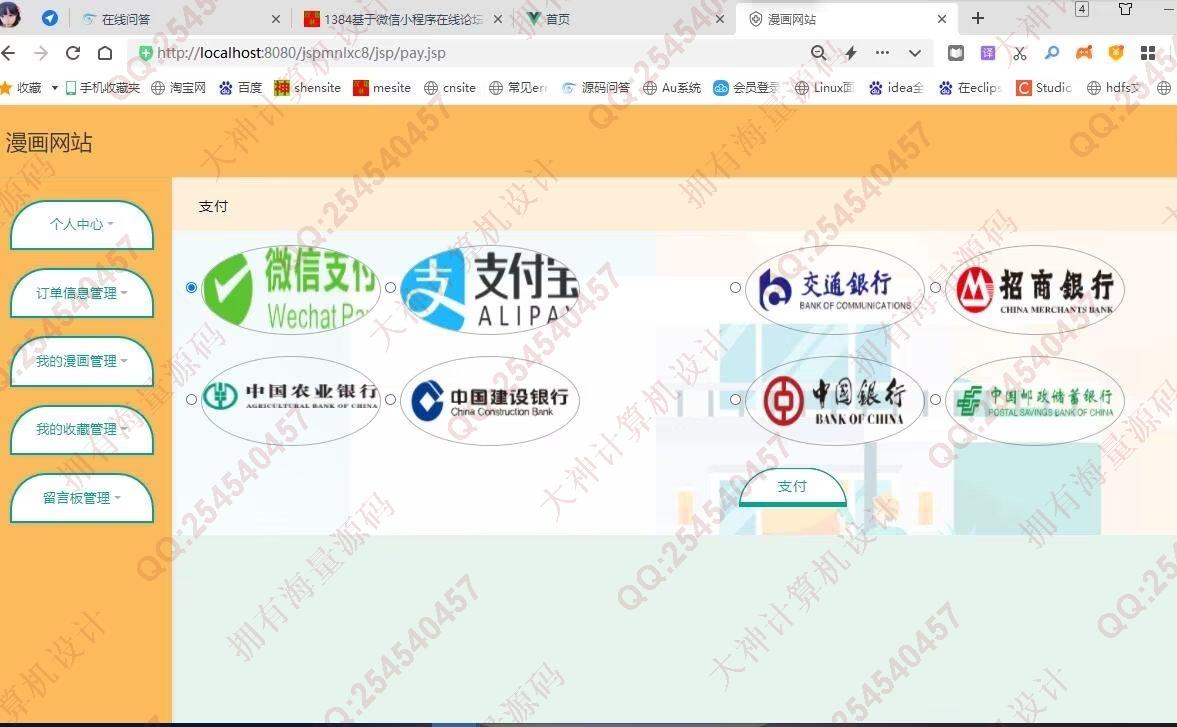Image resolution: width=1177 pixels, height=727 pixels.
Task: Select Agricultural Bank of China radio button
Action: click(191, 399)
